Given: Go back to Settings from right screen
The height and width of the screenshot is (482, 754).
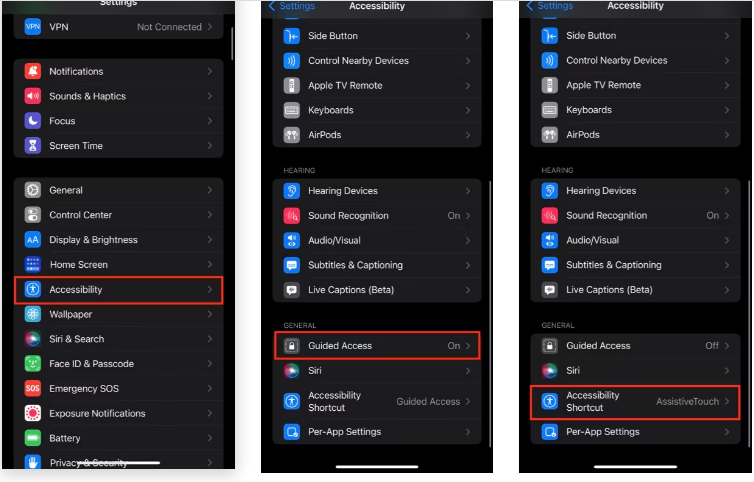Looking at the screenshot, I should click(x=550, y=6).
